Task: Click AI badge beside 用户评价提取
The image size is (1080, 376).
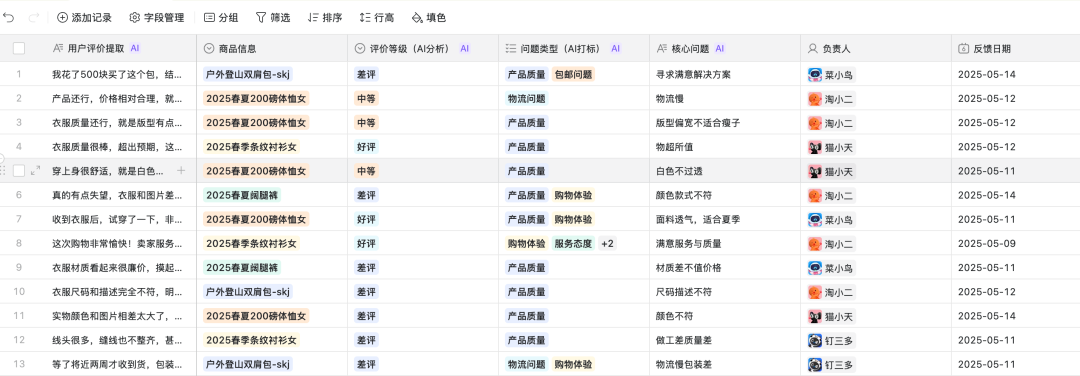Action: [135, 48]
